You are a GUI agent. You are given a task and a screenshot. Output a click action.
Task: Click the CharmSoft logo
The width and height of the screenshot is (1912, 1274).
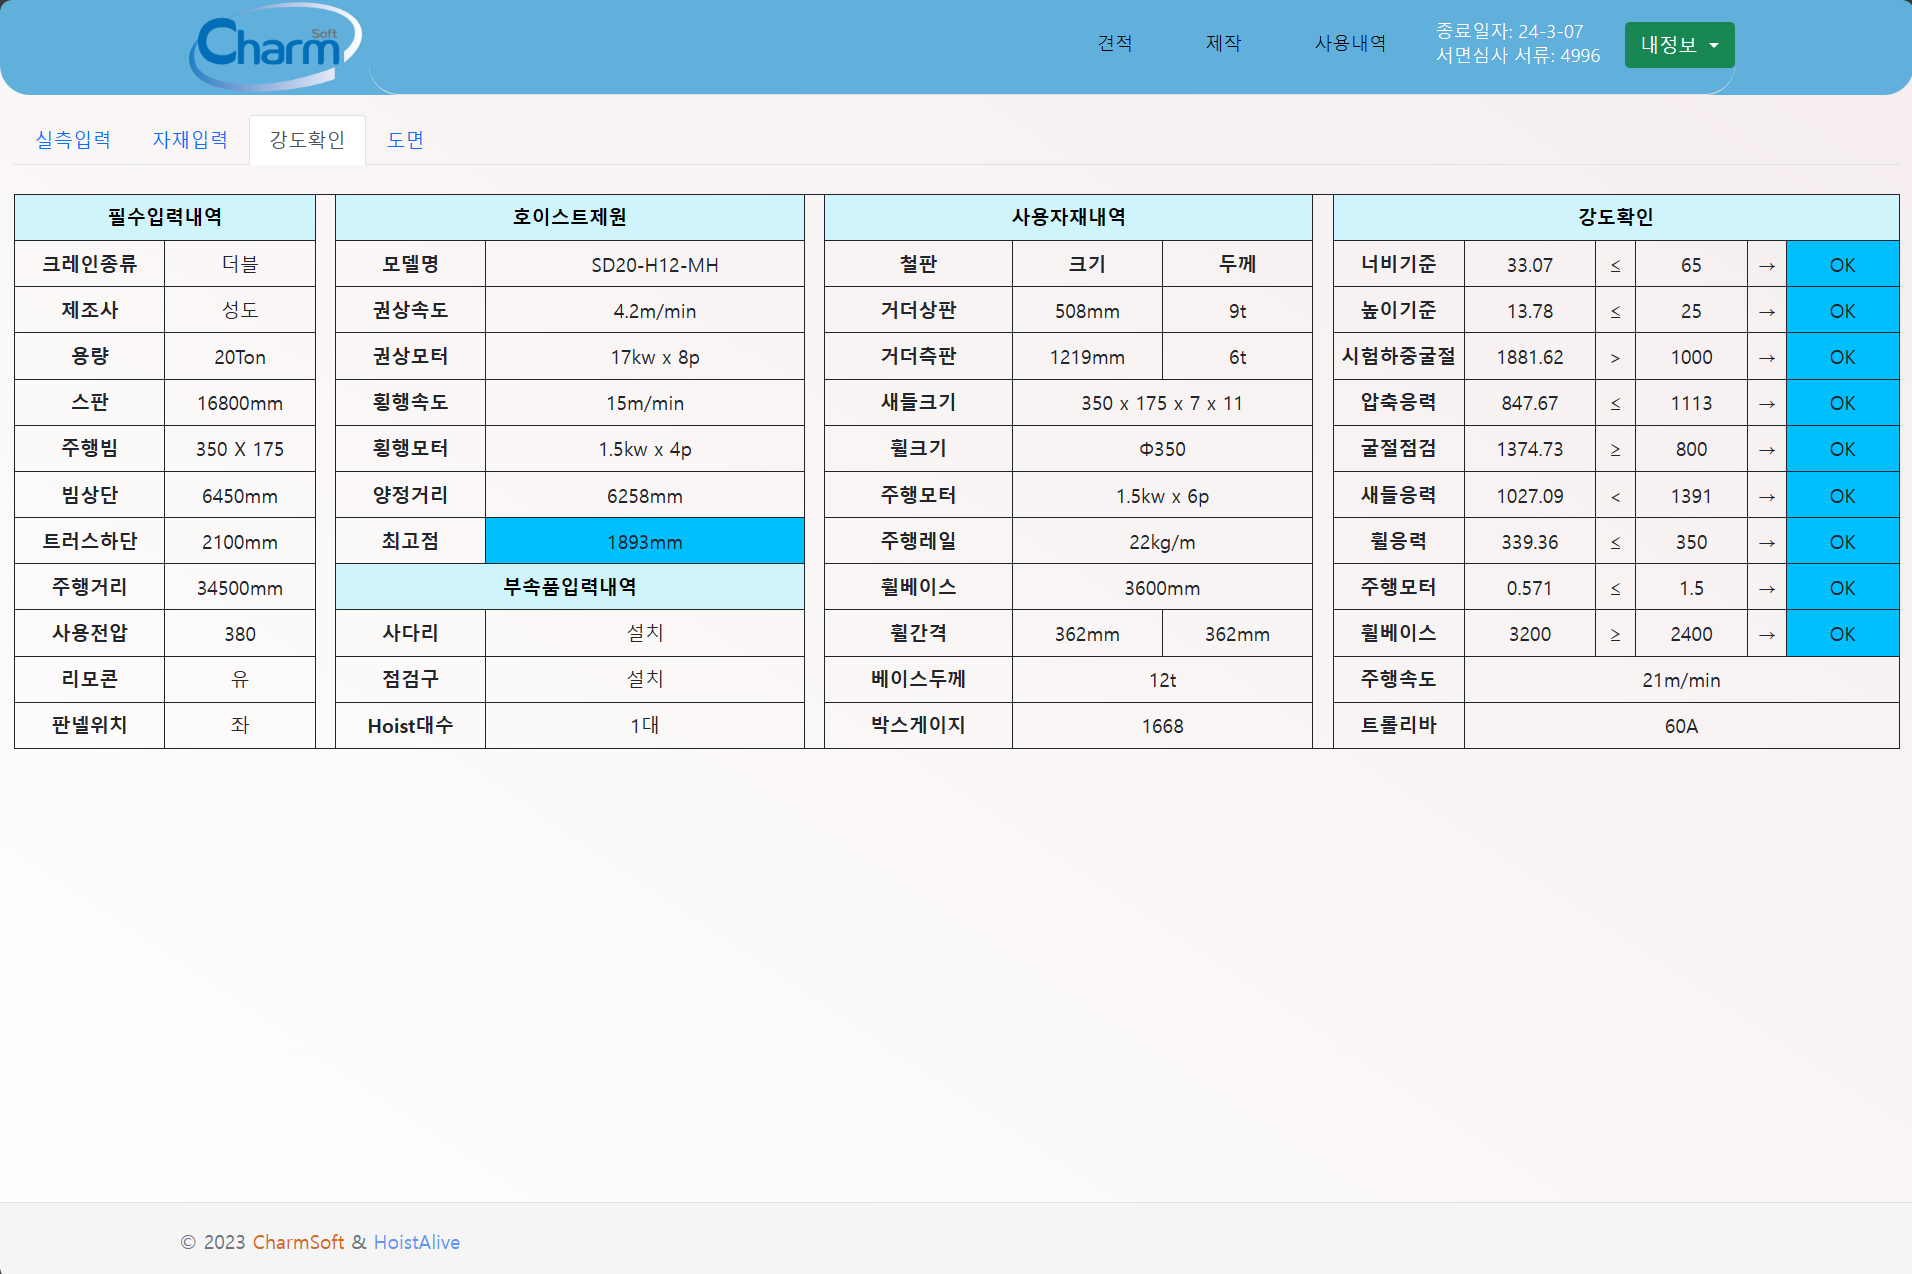pos(274,46)
